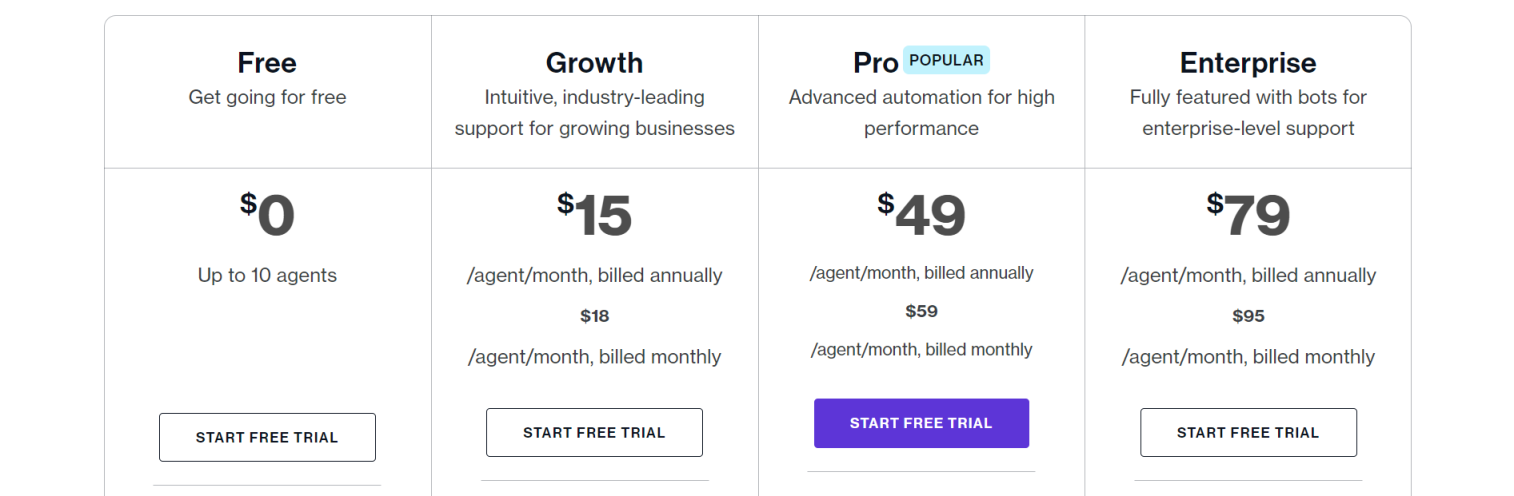Select the $59 monthly billing price
This screenshot has width=1514, height=496.
pyautogui.click(x=921, y=311)
